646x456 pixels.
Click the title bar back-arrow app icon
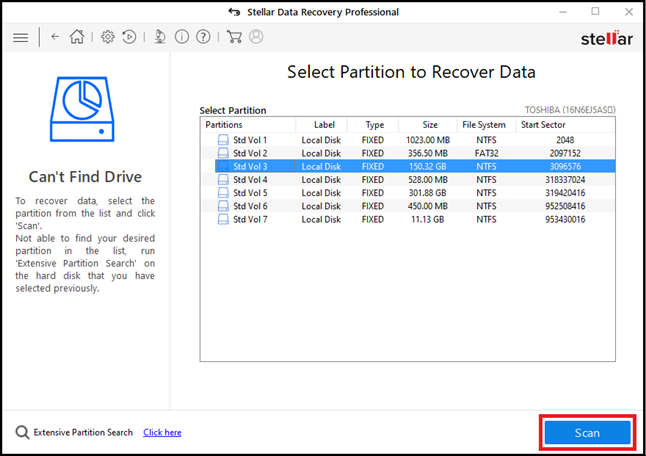[x=234, y=12]
